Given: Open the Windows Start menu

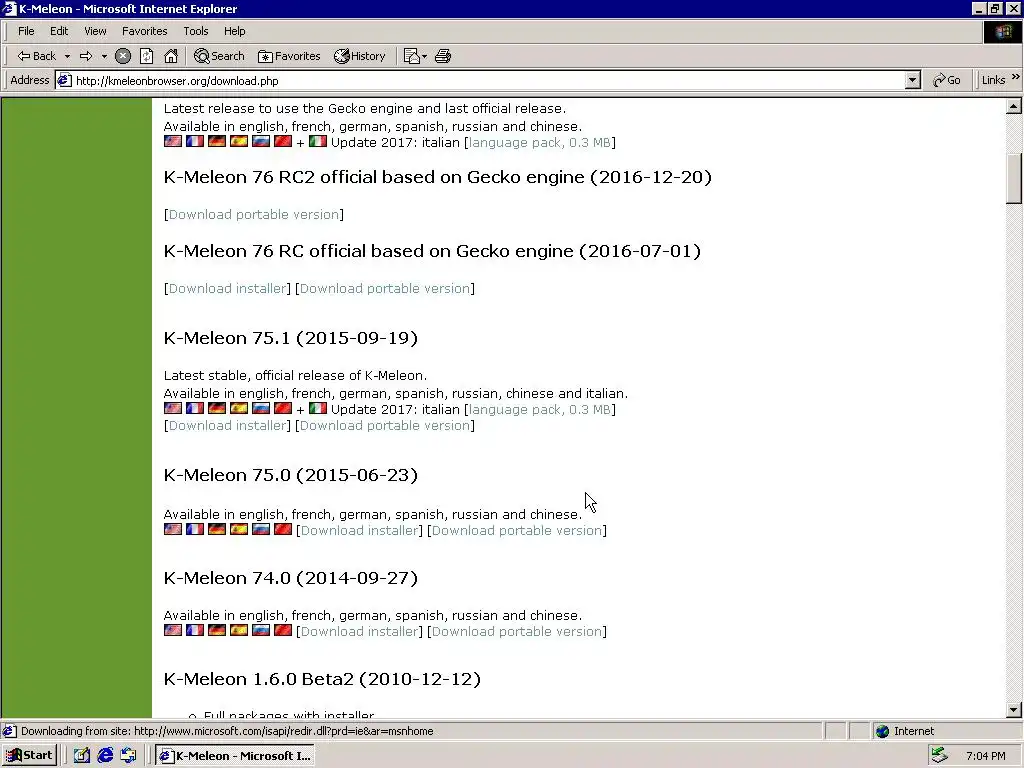Looking at the screenshot, I should click(29, 756).
